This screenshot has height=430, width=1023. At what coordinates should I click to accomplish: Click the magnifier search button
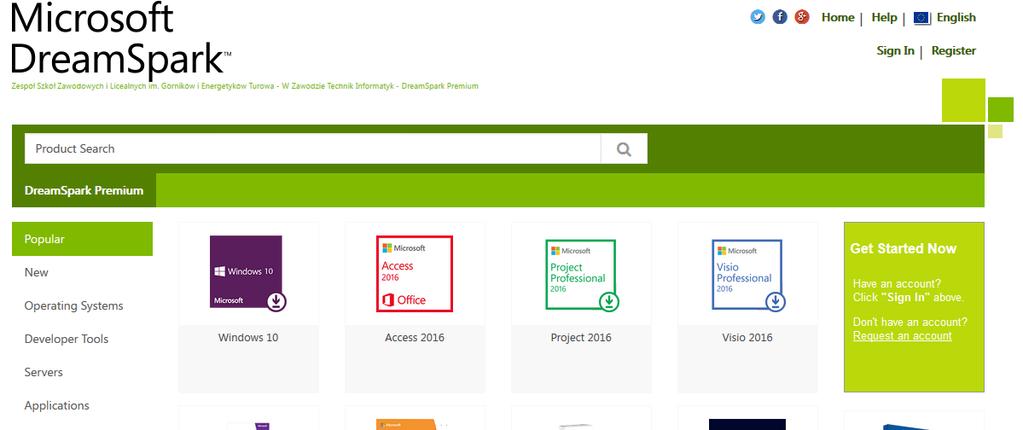624,149
